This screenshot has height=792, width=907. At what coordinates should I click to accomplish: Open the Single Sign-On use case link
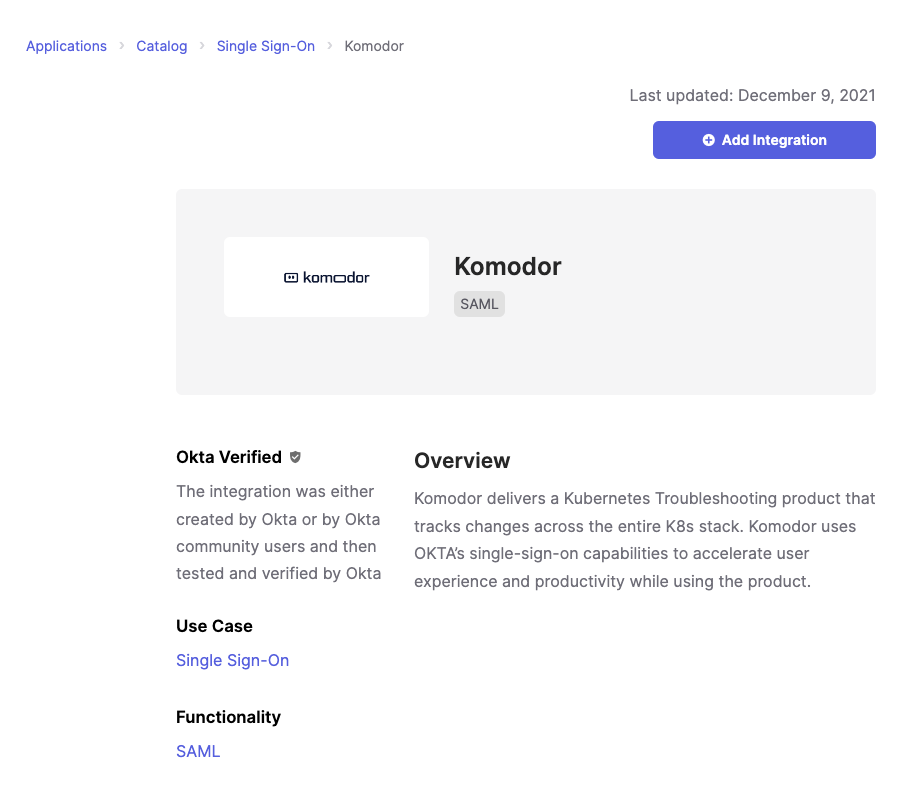tap(233, 660)
